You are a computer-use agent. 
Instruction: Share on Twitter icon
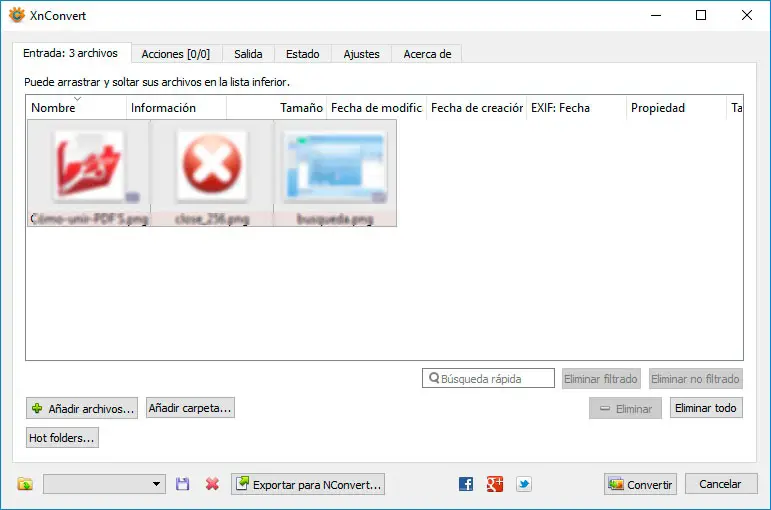(x=524, y=484)
